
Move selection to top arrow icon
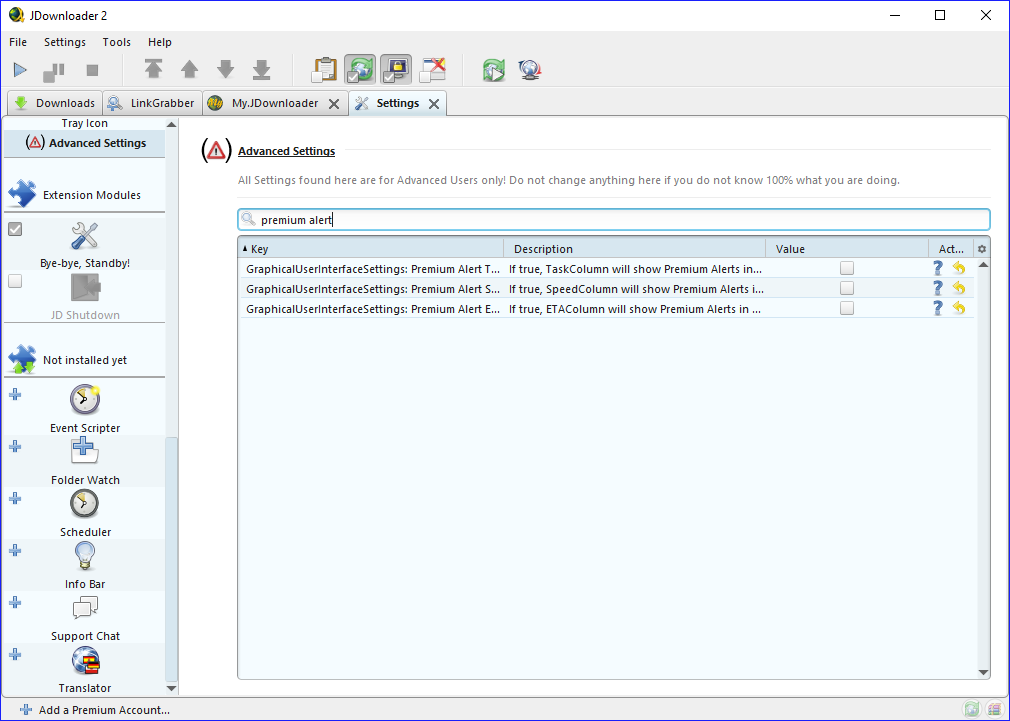pyautogui.click(x=153, y=69)
